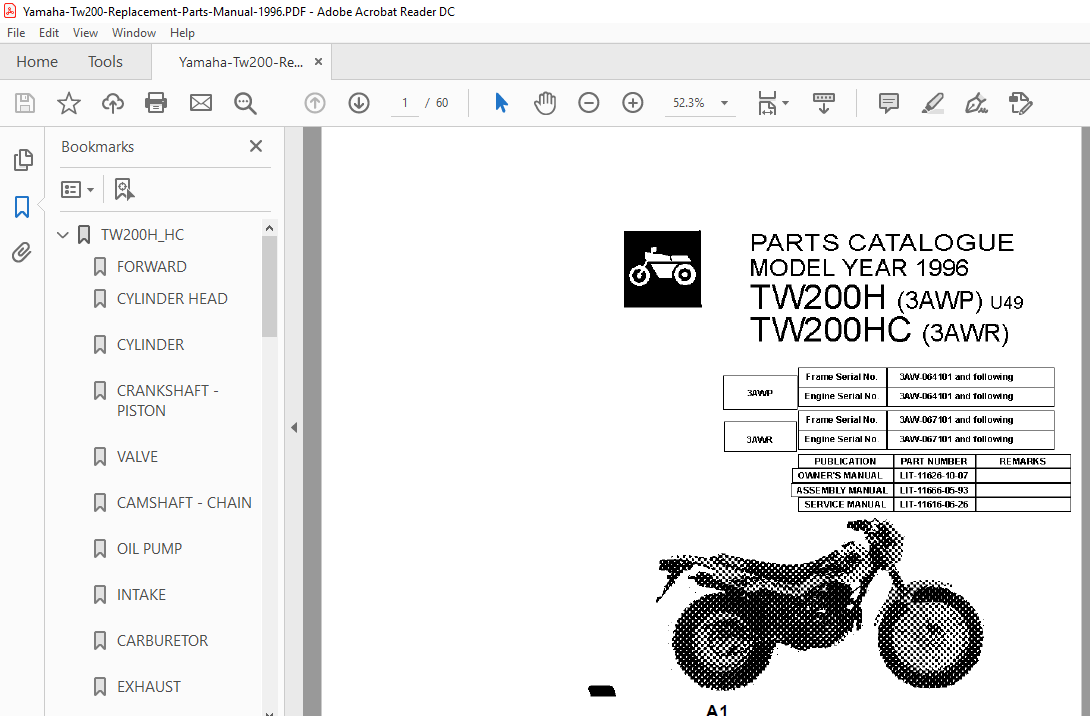Open the Edit menu
This screenshot has height=716, width=1090.
tap(49, 33)
